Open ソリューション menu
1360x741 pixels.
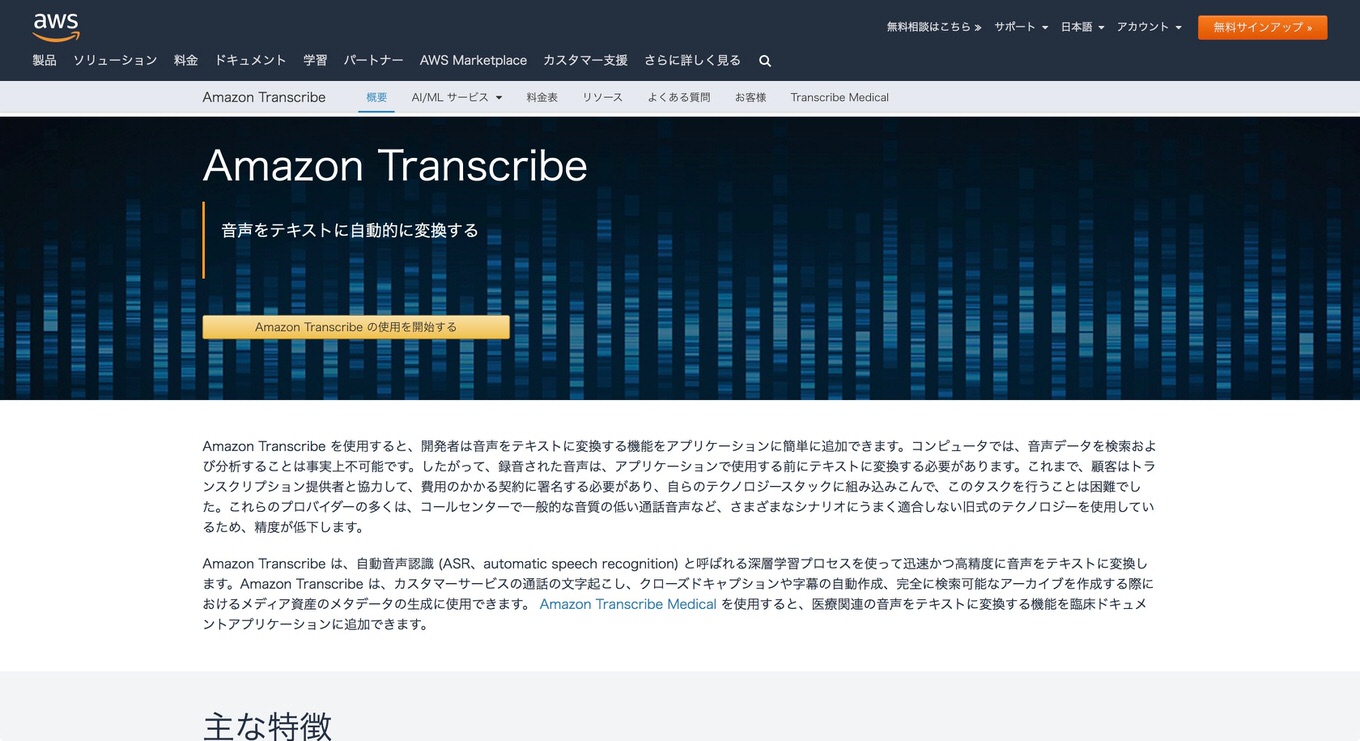click(115, 60)
